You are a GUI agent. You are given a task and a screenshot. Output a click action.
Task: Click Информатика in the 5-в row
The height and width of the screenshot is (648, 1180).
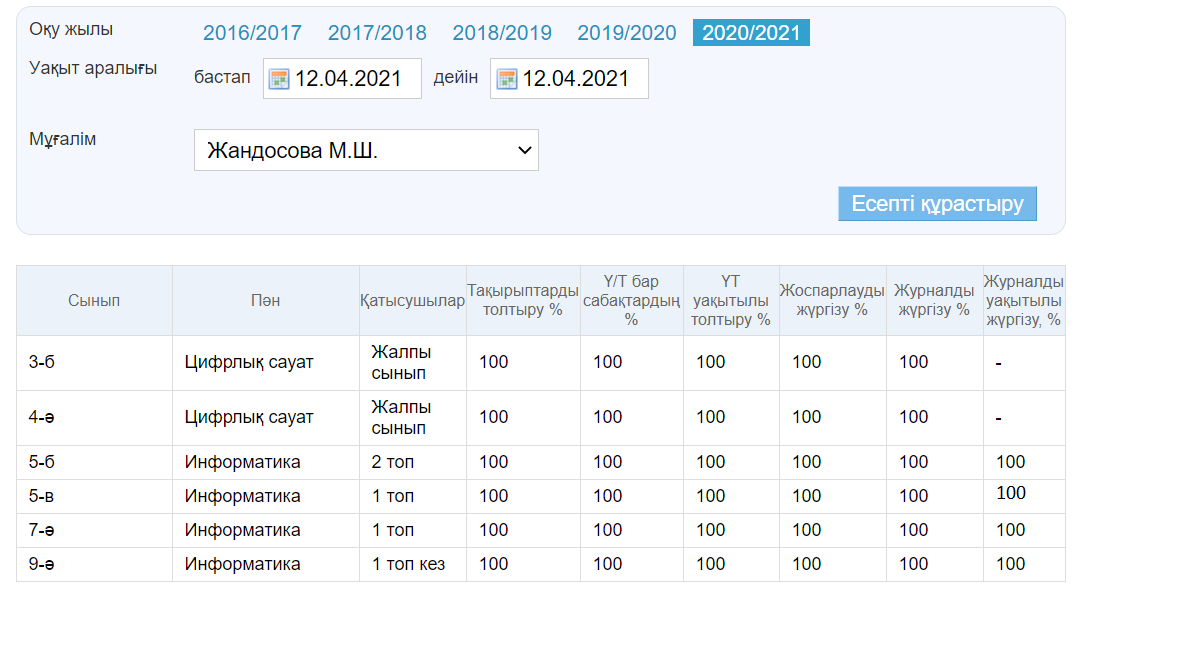tap(242, 497)
